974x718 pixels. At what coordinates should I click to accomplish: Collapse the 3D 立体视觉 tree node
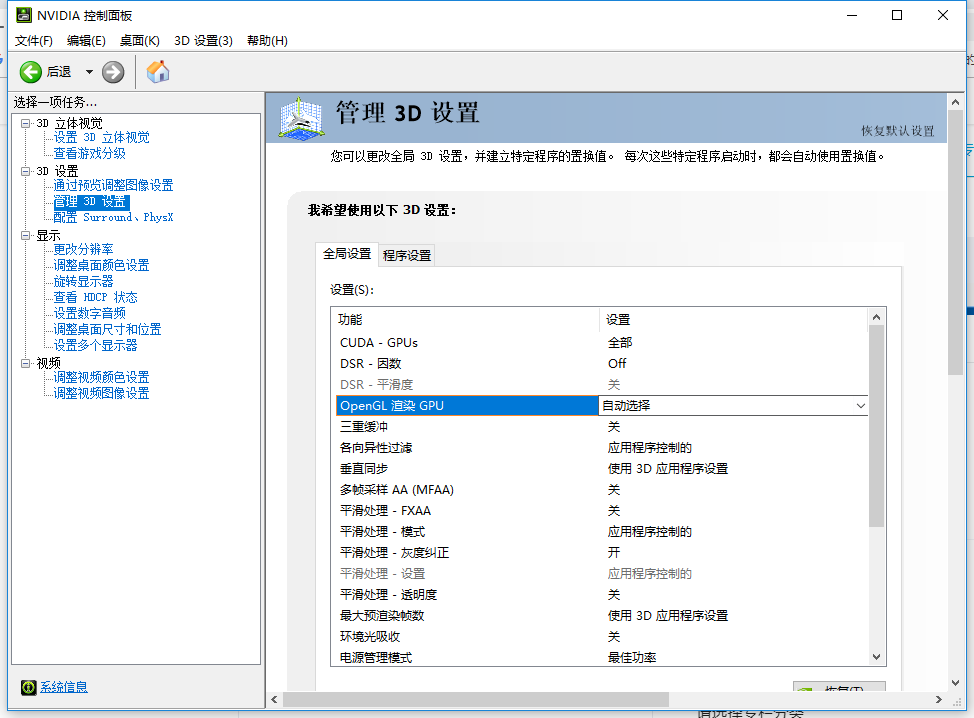click(x=25, y=123)
